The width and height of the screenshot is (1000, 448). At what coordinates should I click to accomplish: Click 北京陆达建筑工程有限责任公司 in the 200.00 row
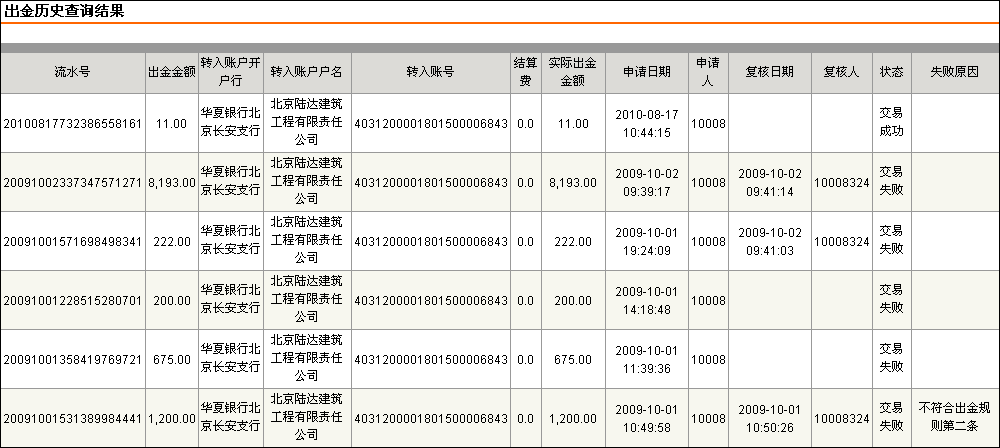click(307, 299)
